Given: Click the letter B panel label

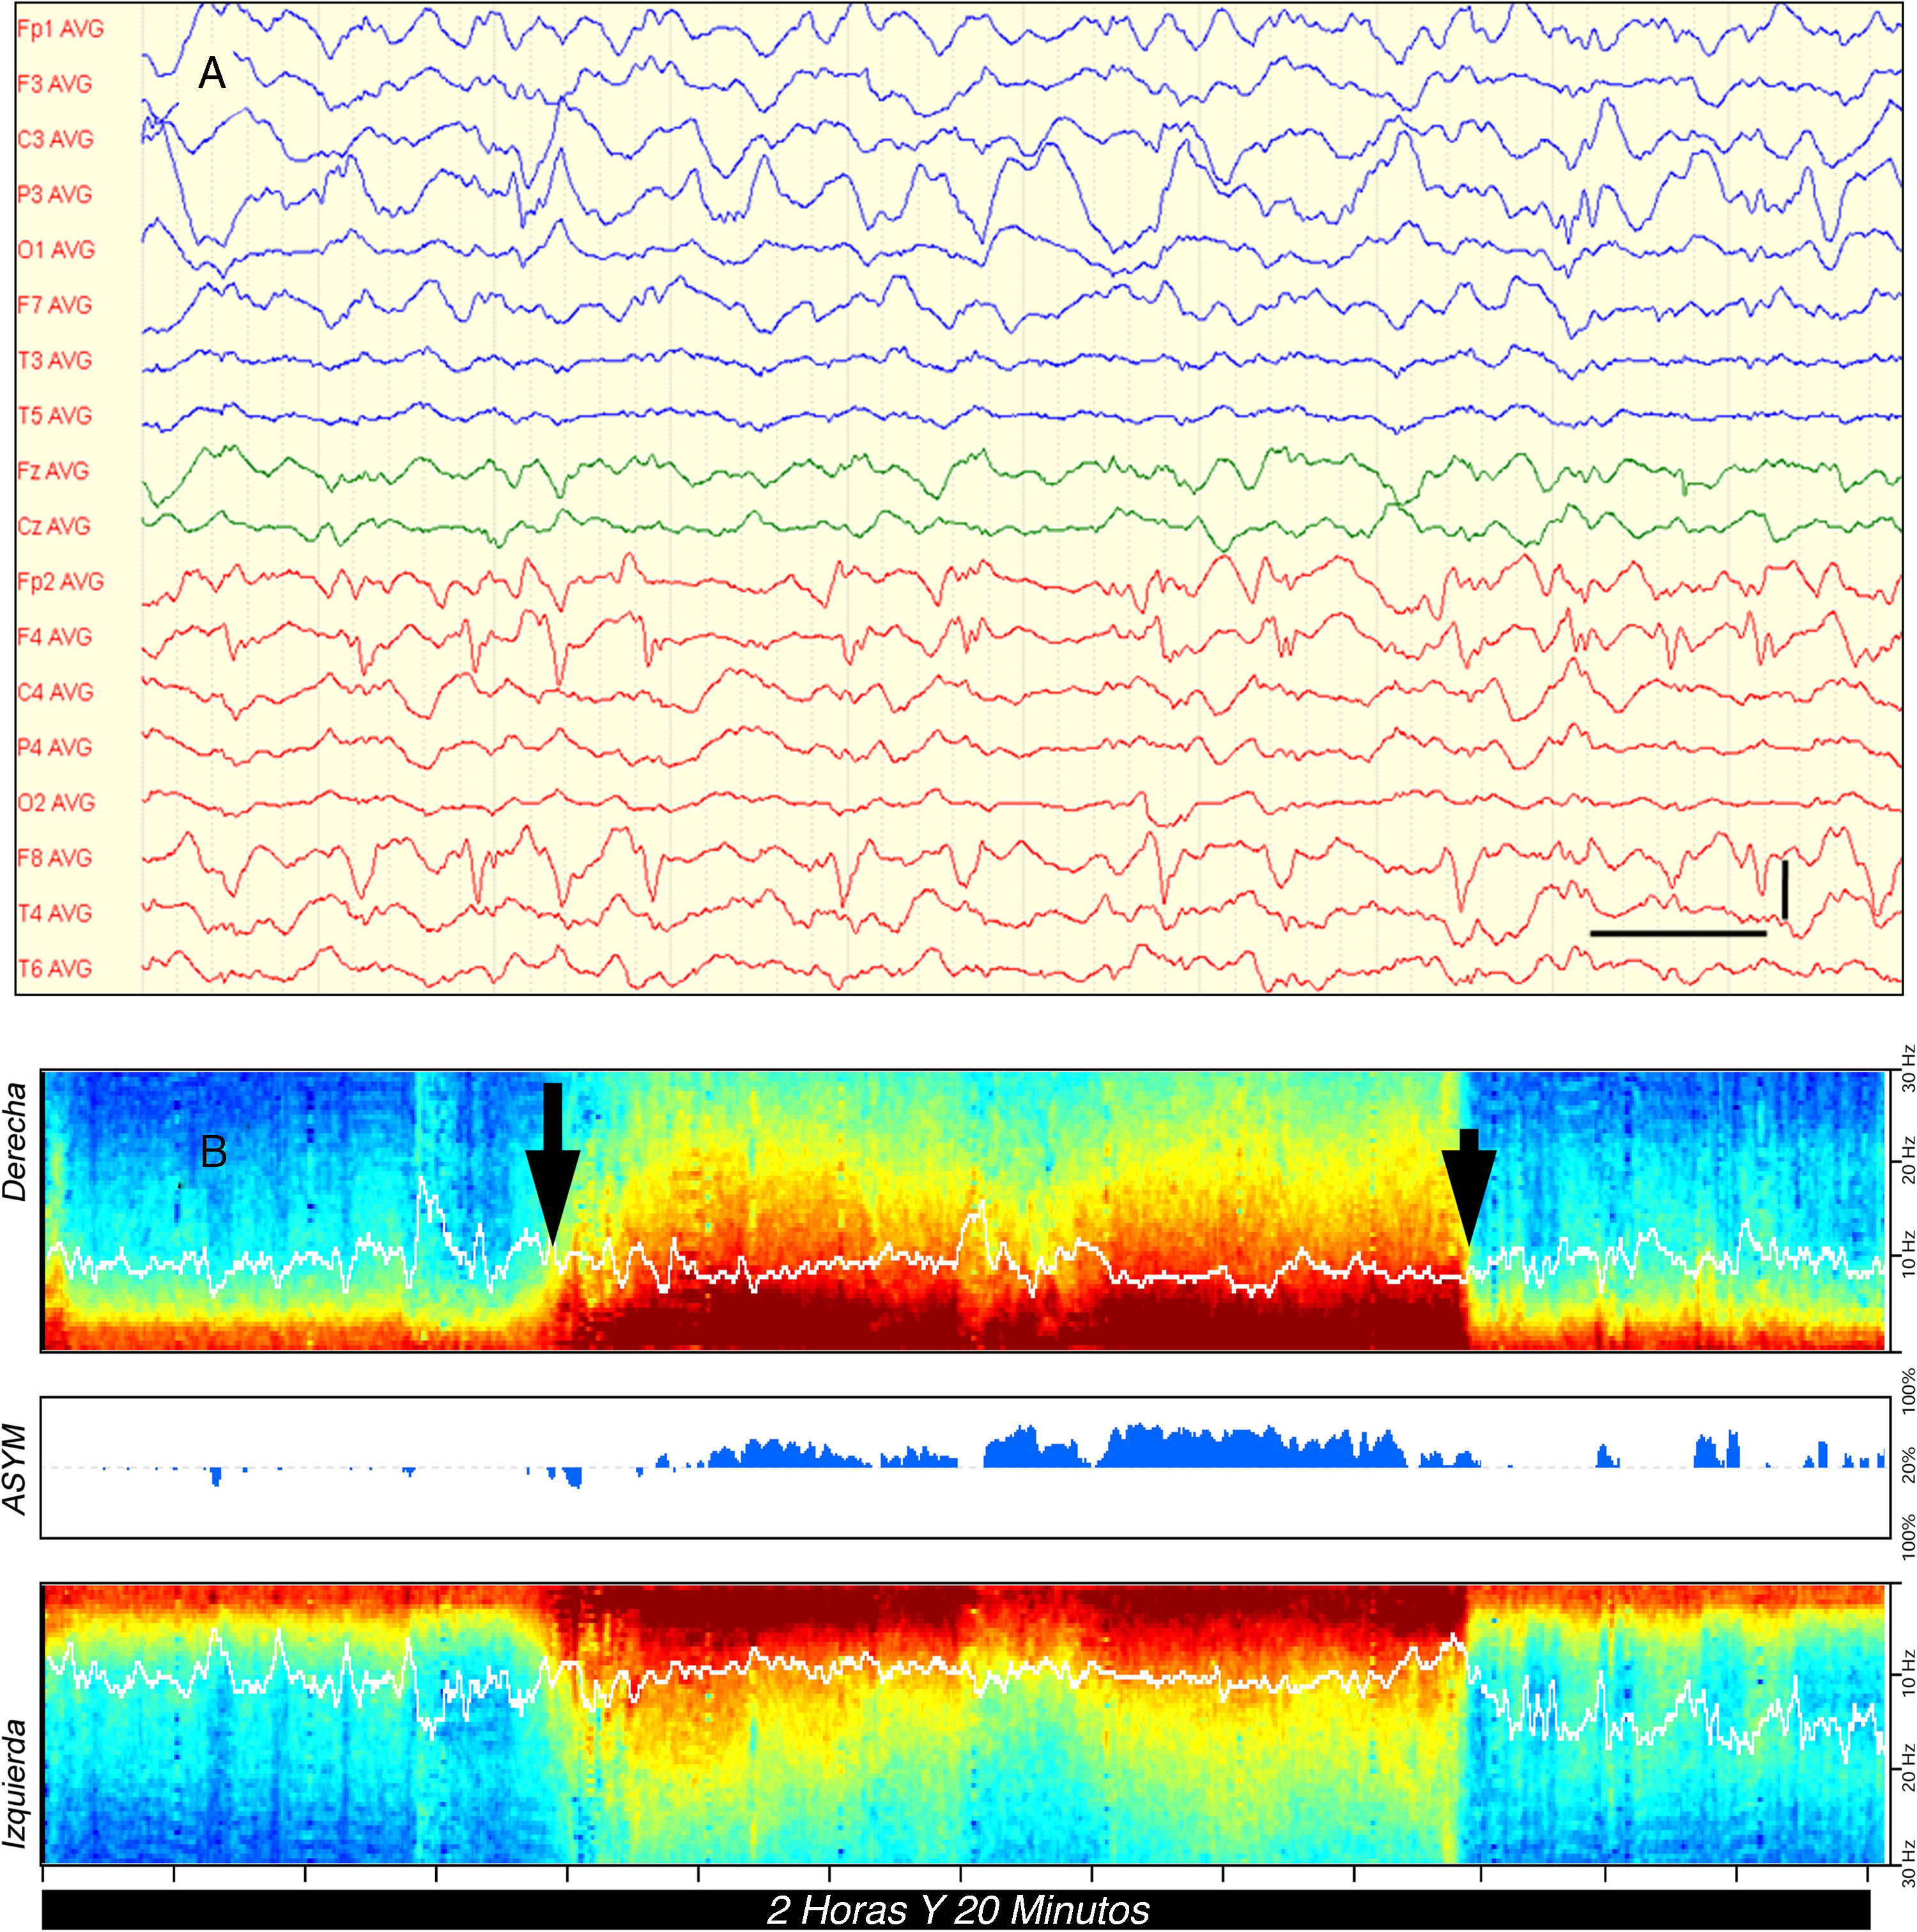Looking at the screenshot, I should [213, 1152].
